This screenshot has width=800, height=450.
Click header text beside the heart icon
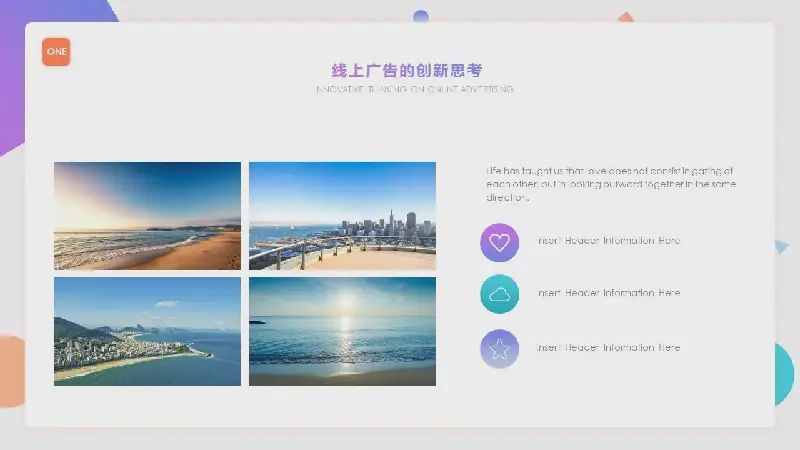pyautogui.click(x=609, y=240)
